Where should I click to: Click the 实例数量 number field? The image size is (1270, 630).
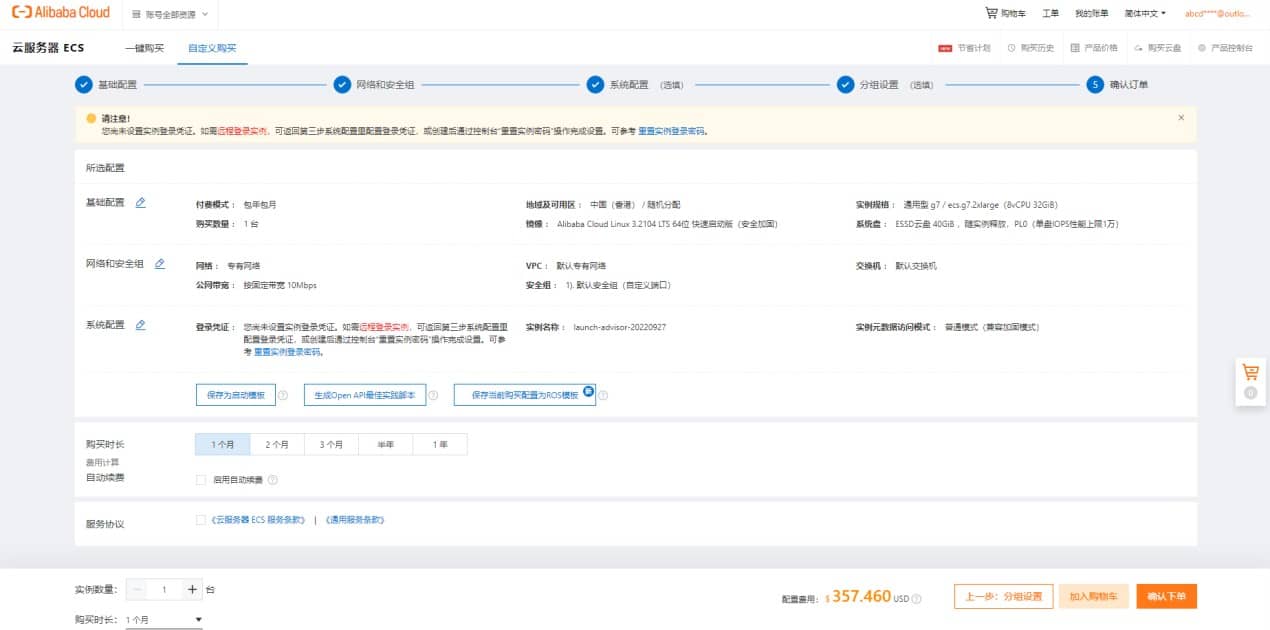(164, 590)
